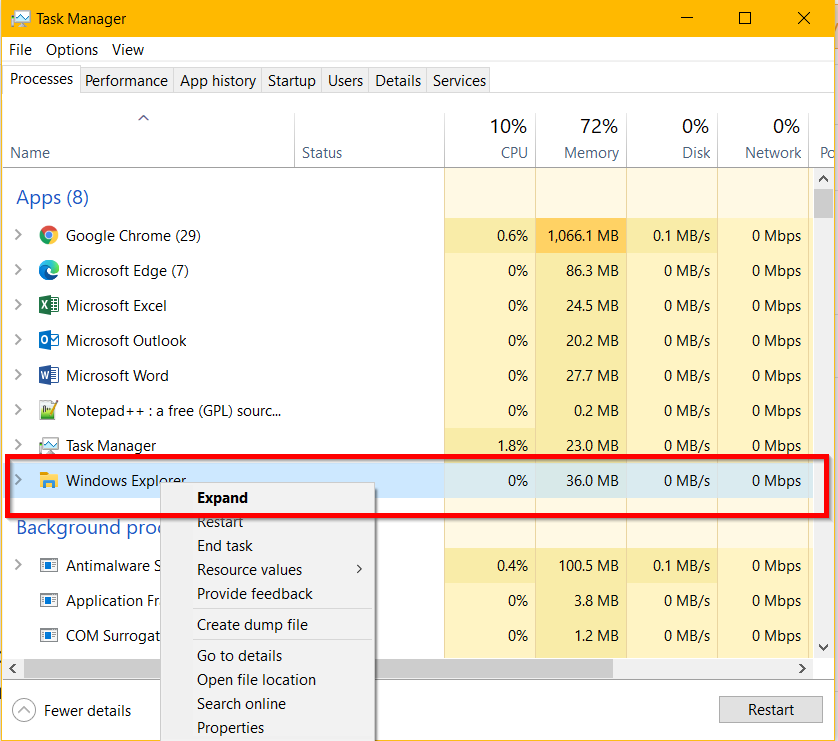838x741 pixels.
Task: Click the Fewer details link
Action: click(87, 711)
